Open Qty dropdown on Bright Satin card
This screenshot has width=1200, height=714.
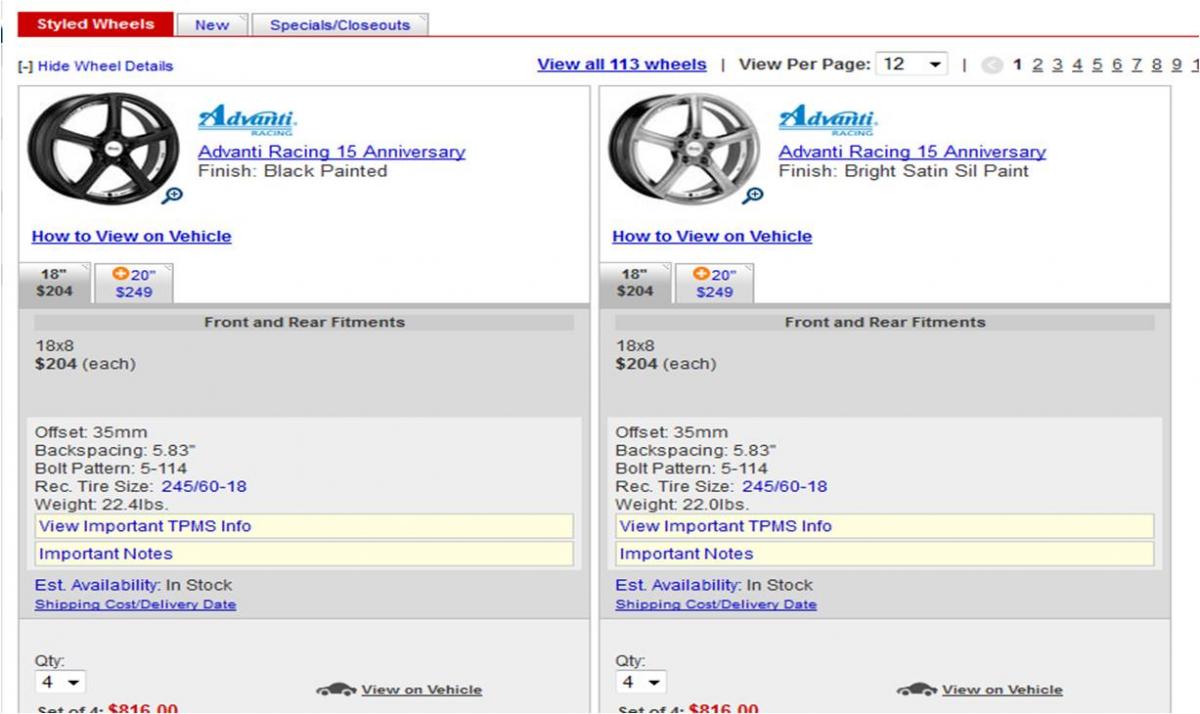pos(640,682)
